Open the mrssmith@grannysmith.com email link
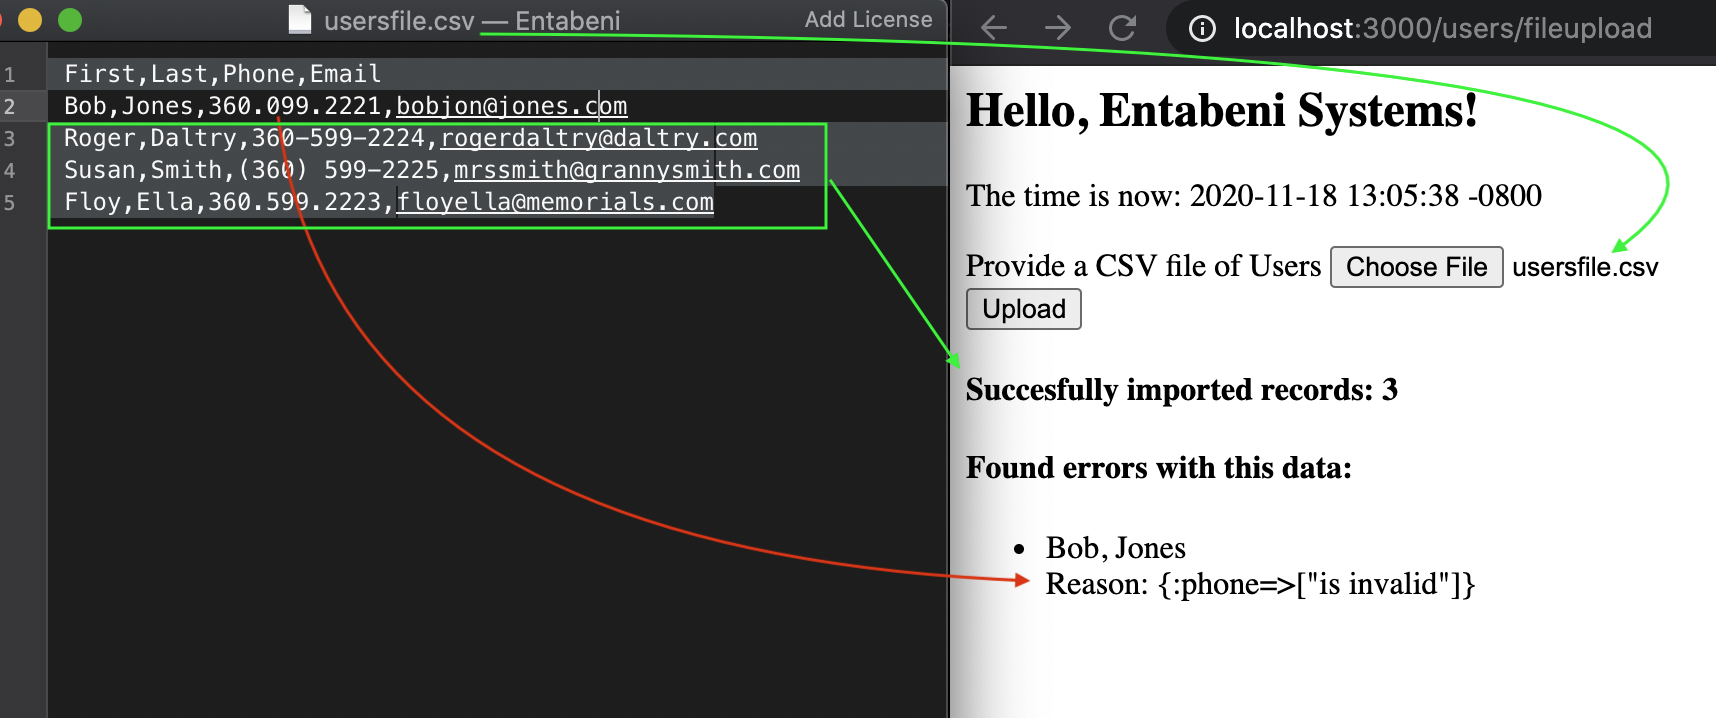The height and width of the screenshot is (718, 1716). pyautogui.click(x=626, y=170)
